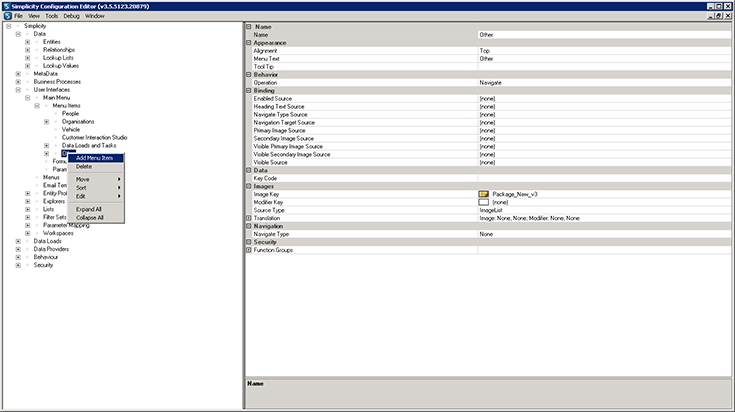Expand the Business Processes node
This screenshot has width=735, height=412.
18,82
